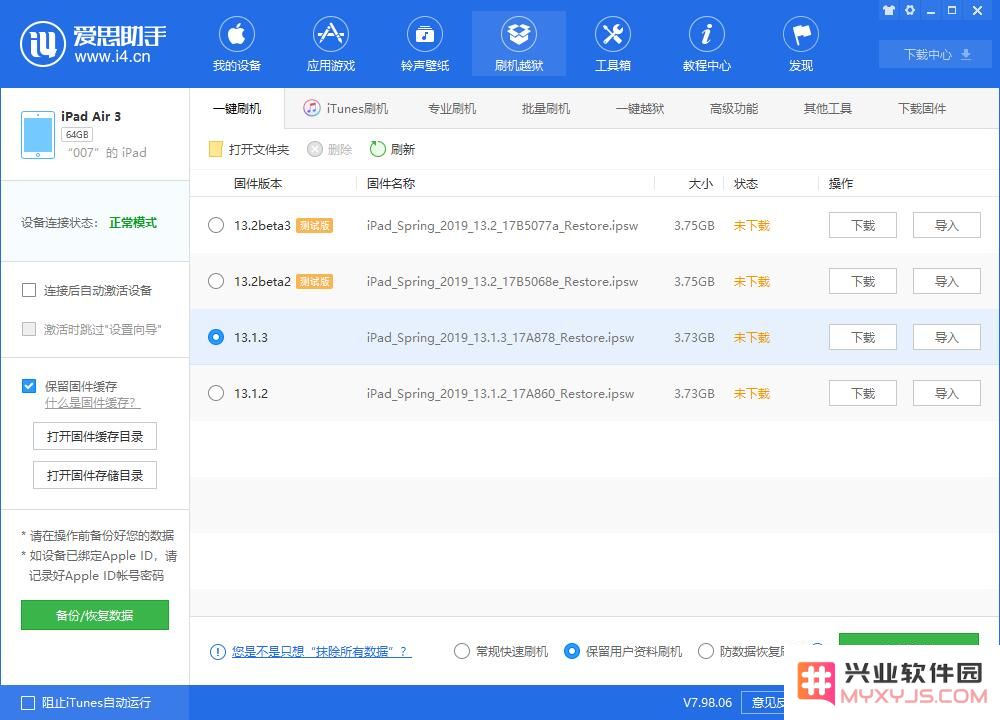Viewport: 1000px width, 720px height.
Task: Click the info icon beside 抹除所有数据 link
Action: point(217,652)
